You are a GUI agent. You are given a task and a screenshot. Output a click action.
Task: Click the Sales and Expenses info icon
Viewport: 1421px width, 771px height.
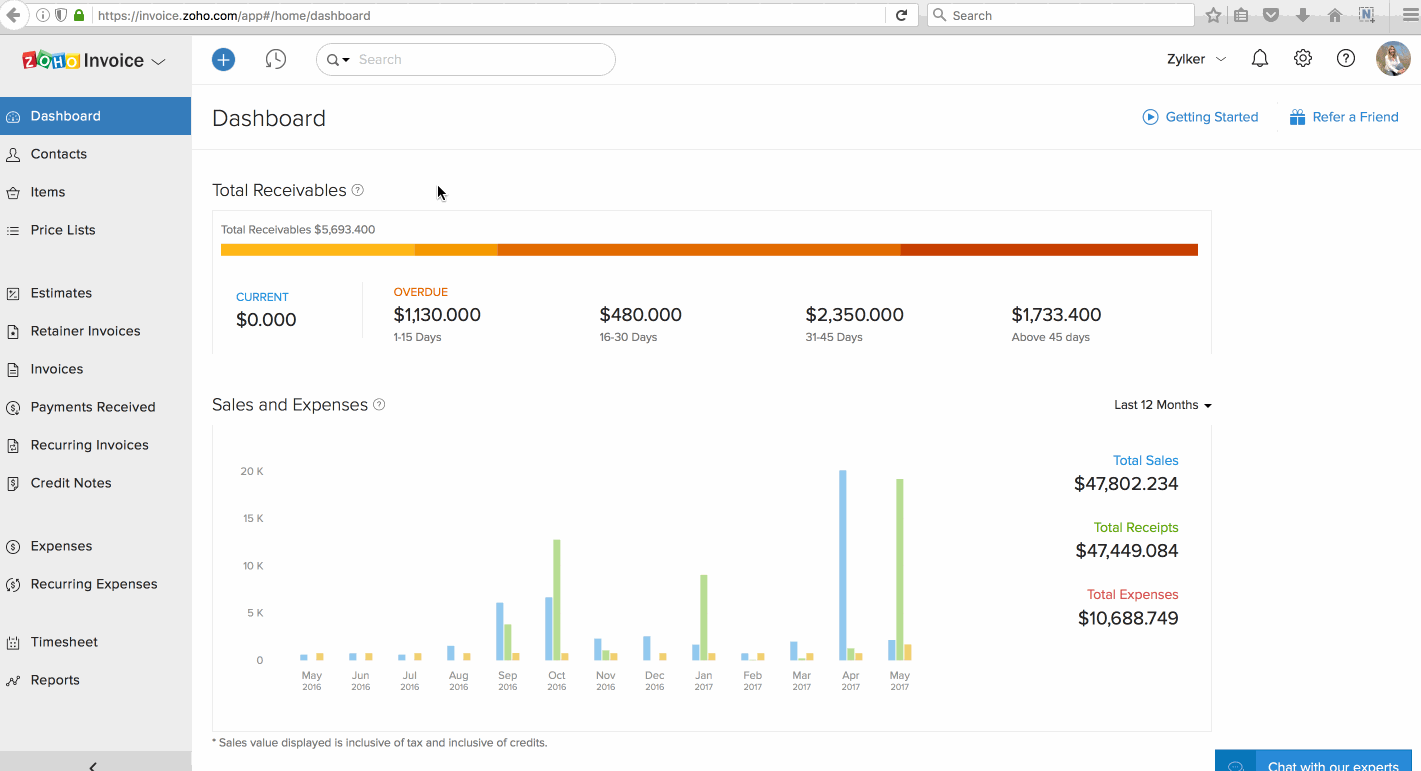click(x=379, y=405)
